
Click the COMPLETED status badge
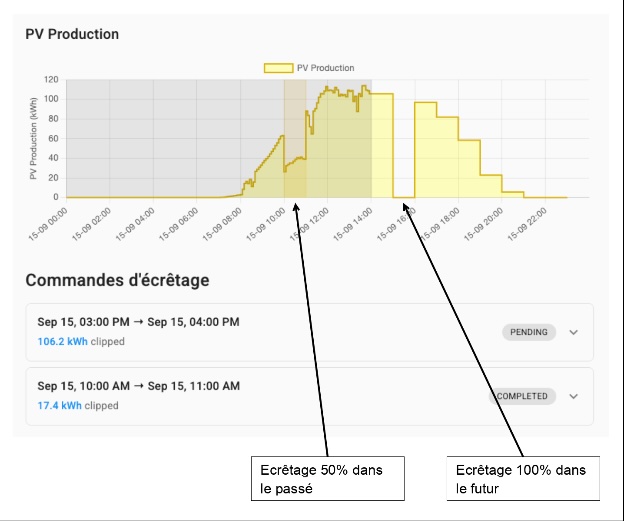522,396
